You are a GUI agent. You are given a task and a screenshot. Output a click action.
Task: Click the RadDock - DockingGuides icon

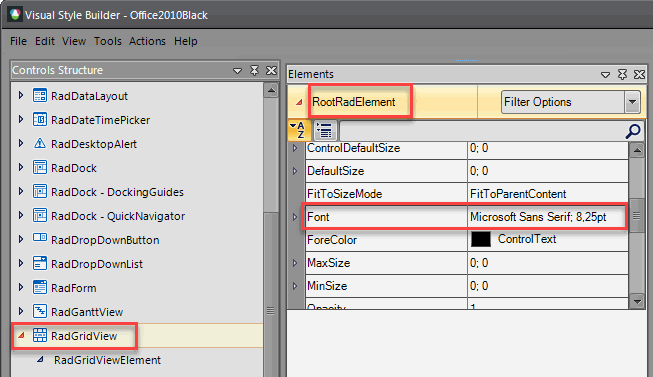tap(40, 192)
